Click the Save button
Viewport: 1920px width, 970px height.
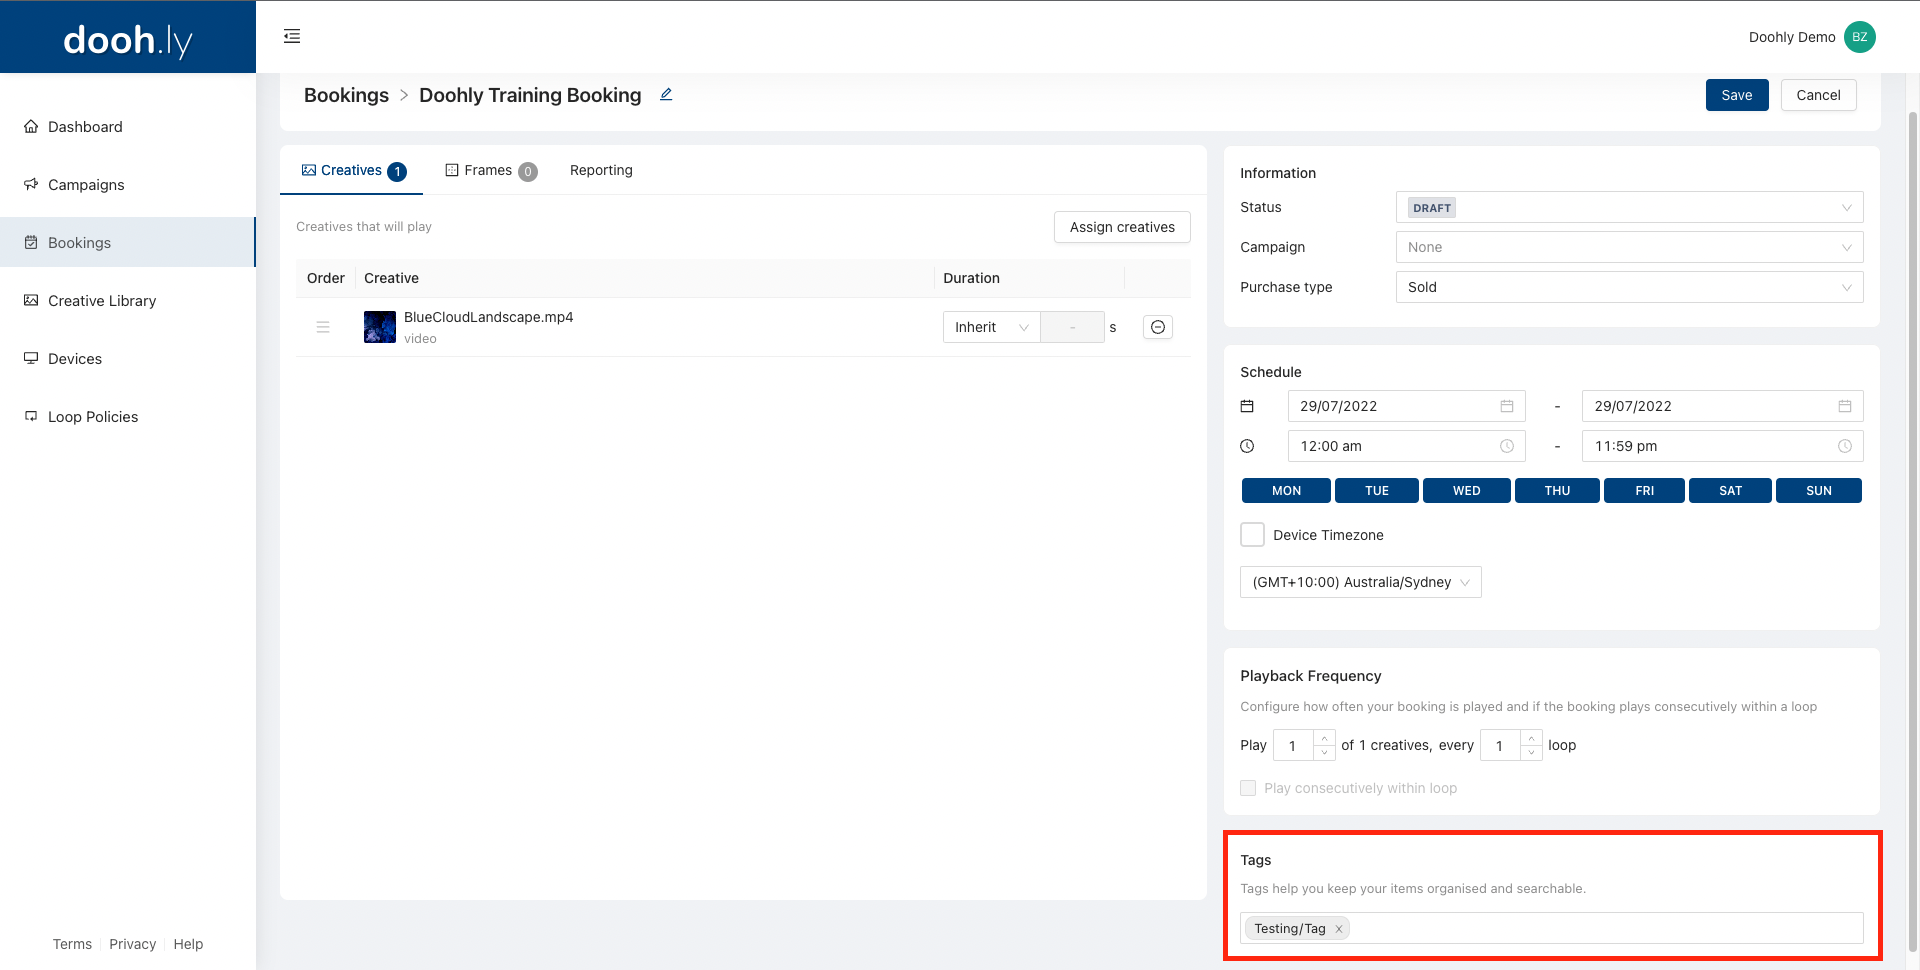point(1736,95)
